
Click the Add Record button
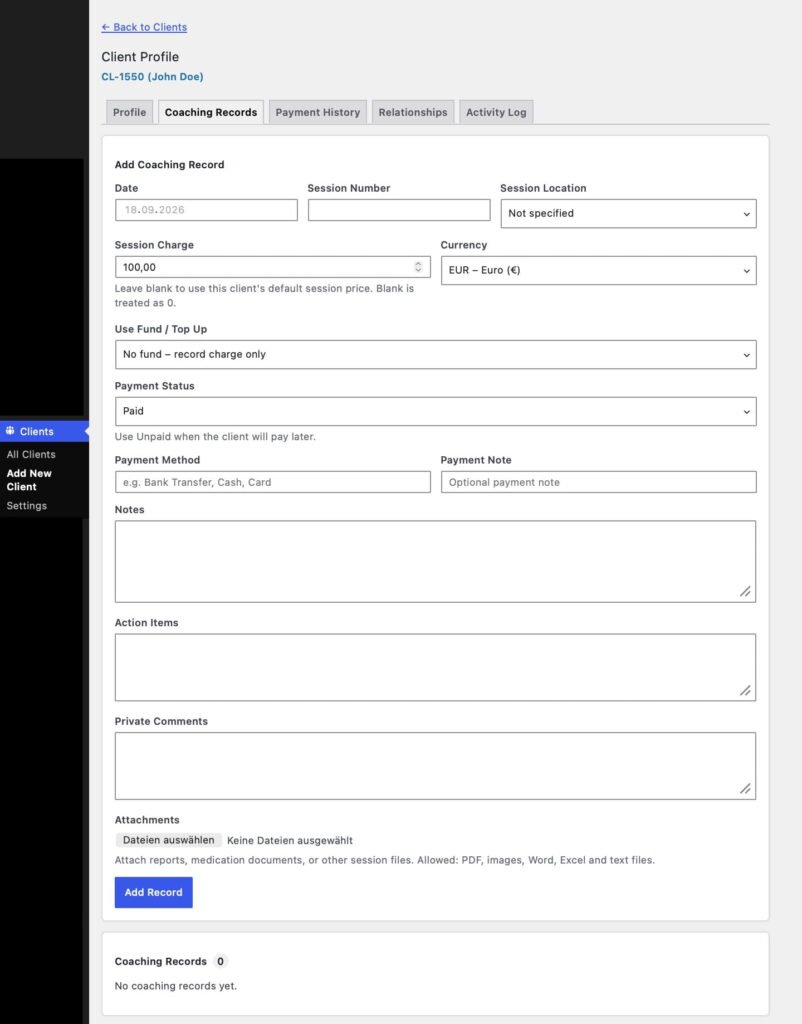coord(153,892)
